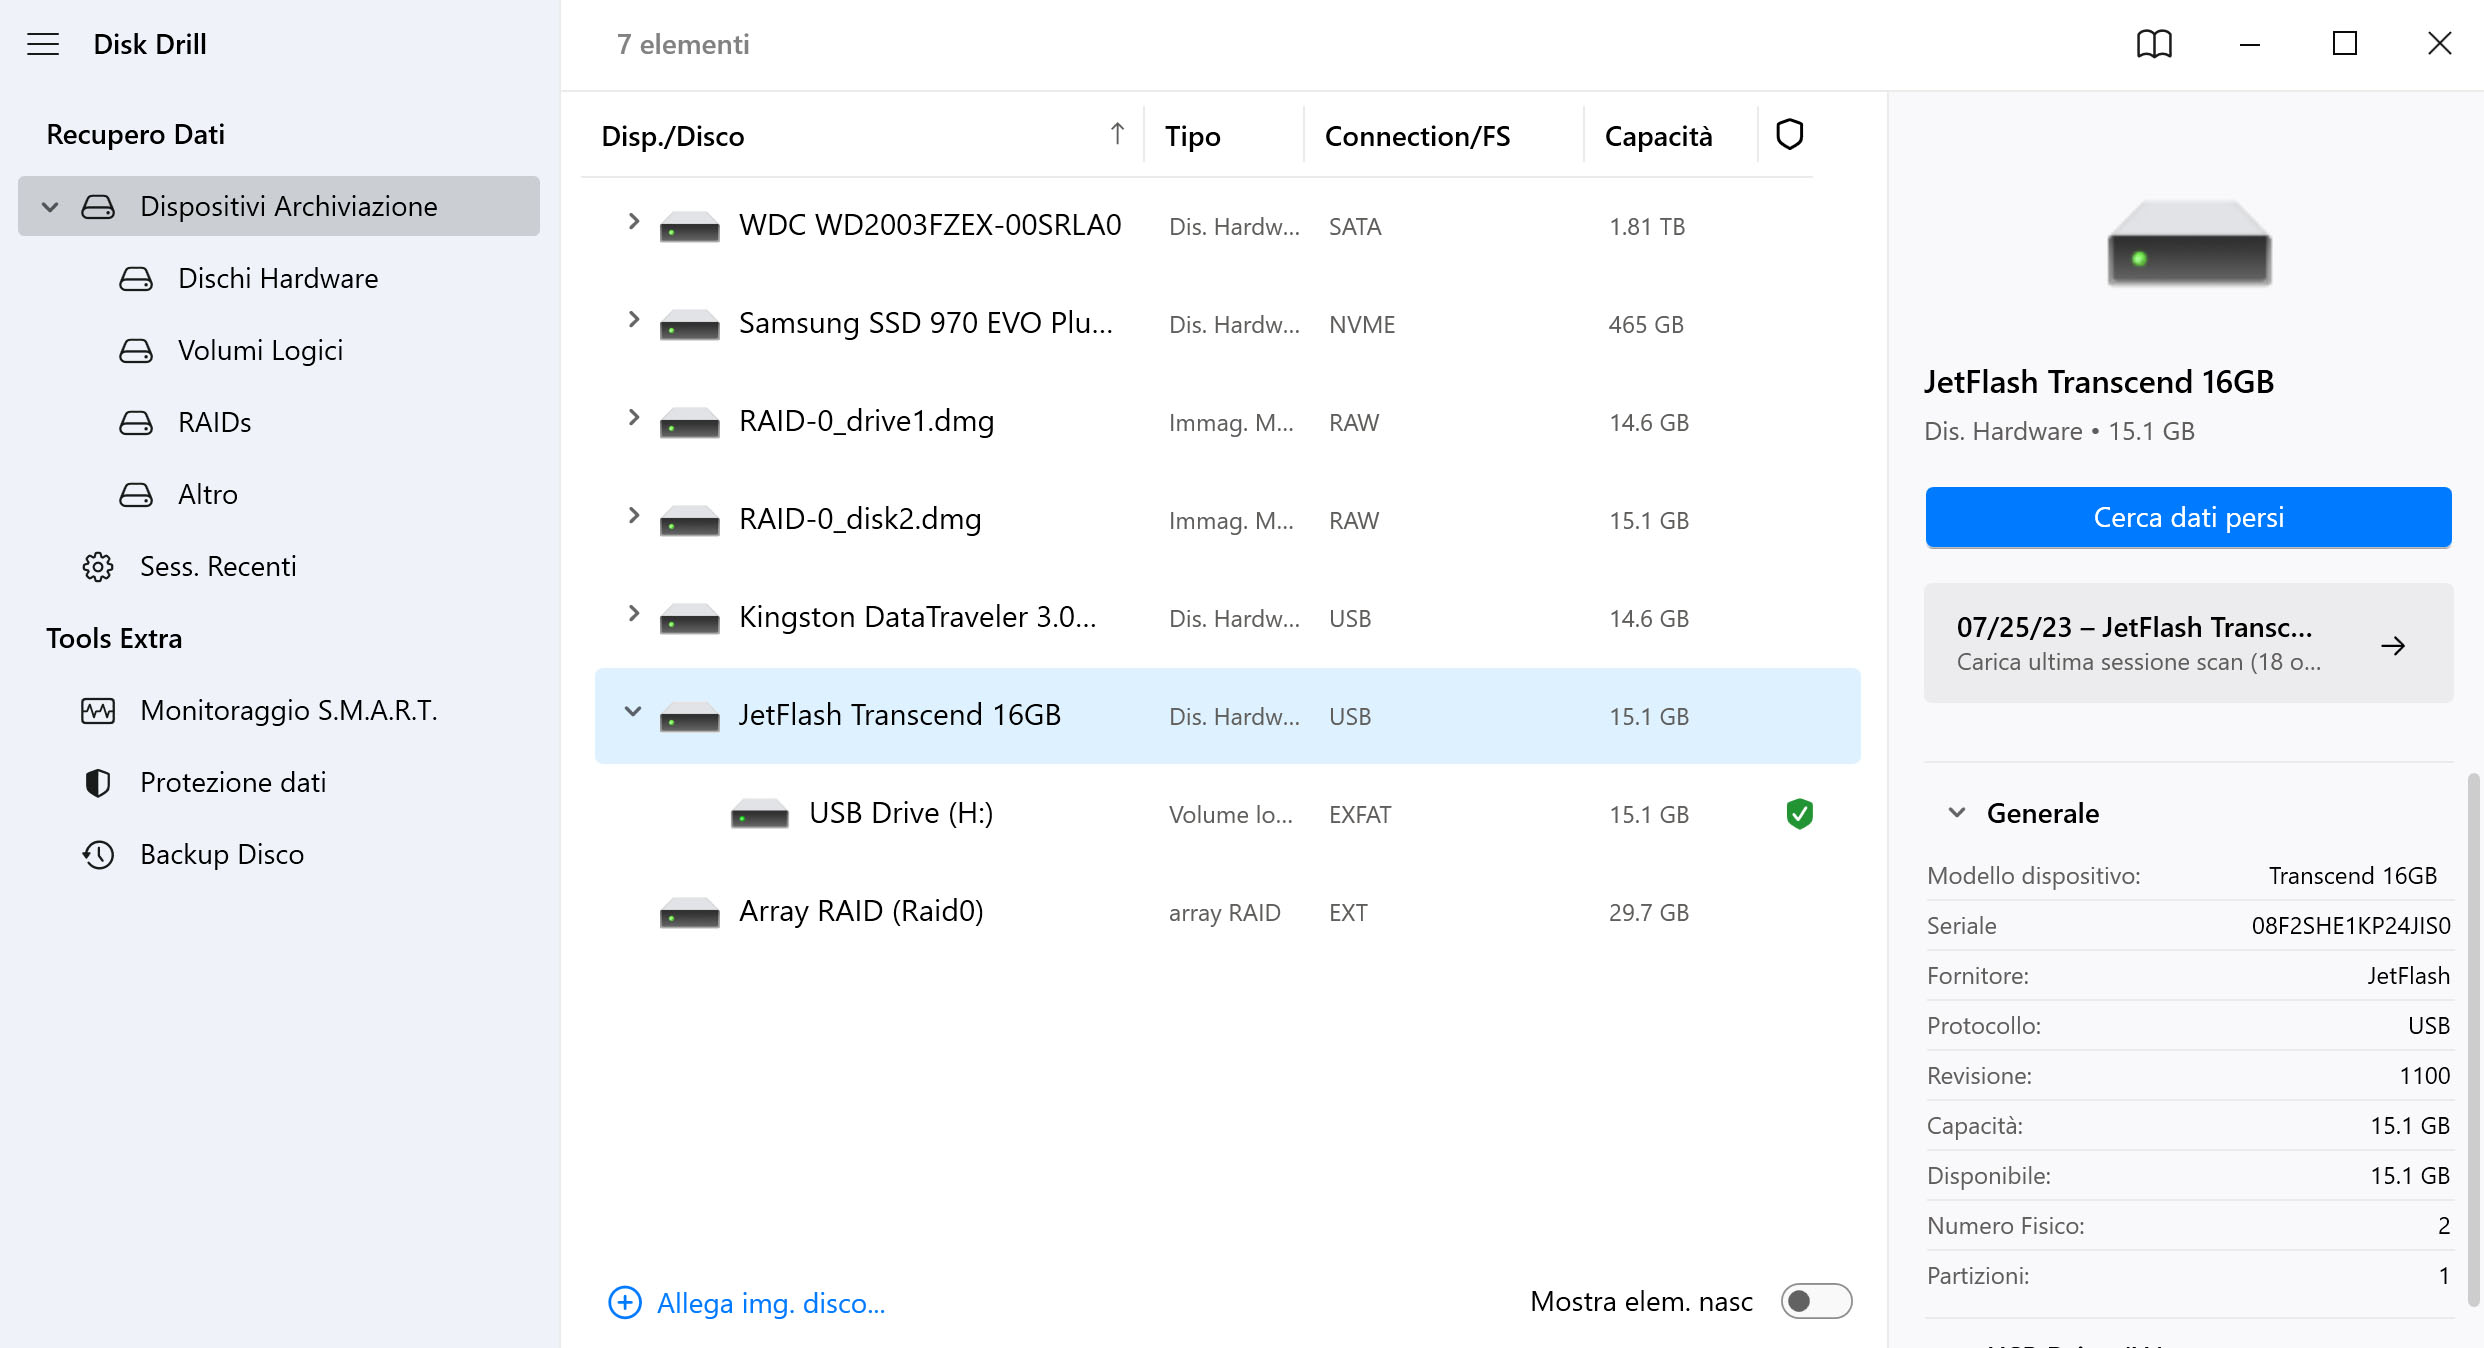This screenshot has height=1348, width=2484.
Task: Select the Kingston DataTraveler 3.0 name
Action: click(917, 617)
